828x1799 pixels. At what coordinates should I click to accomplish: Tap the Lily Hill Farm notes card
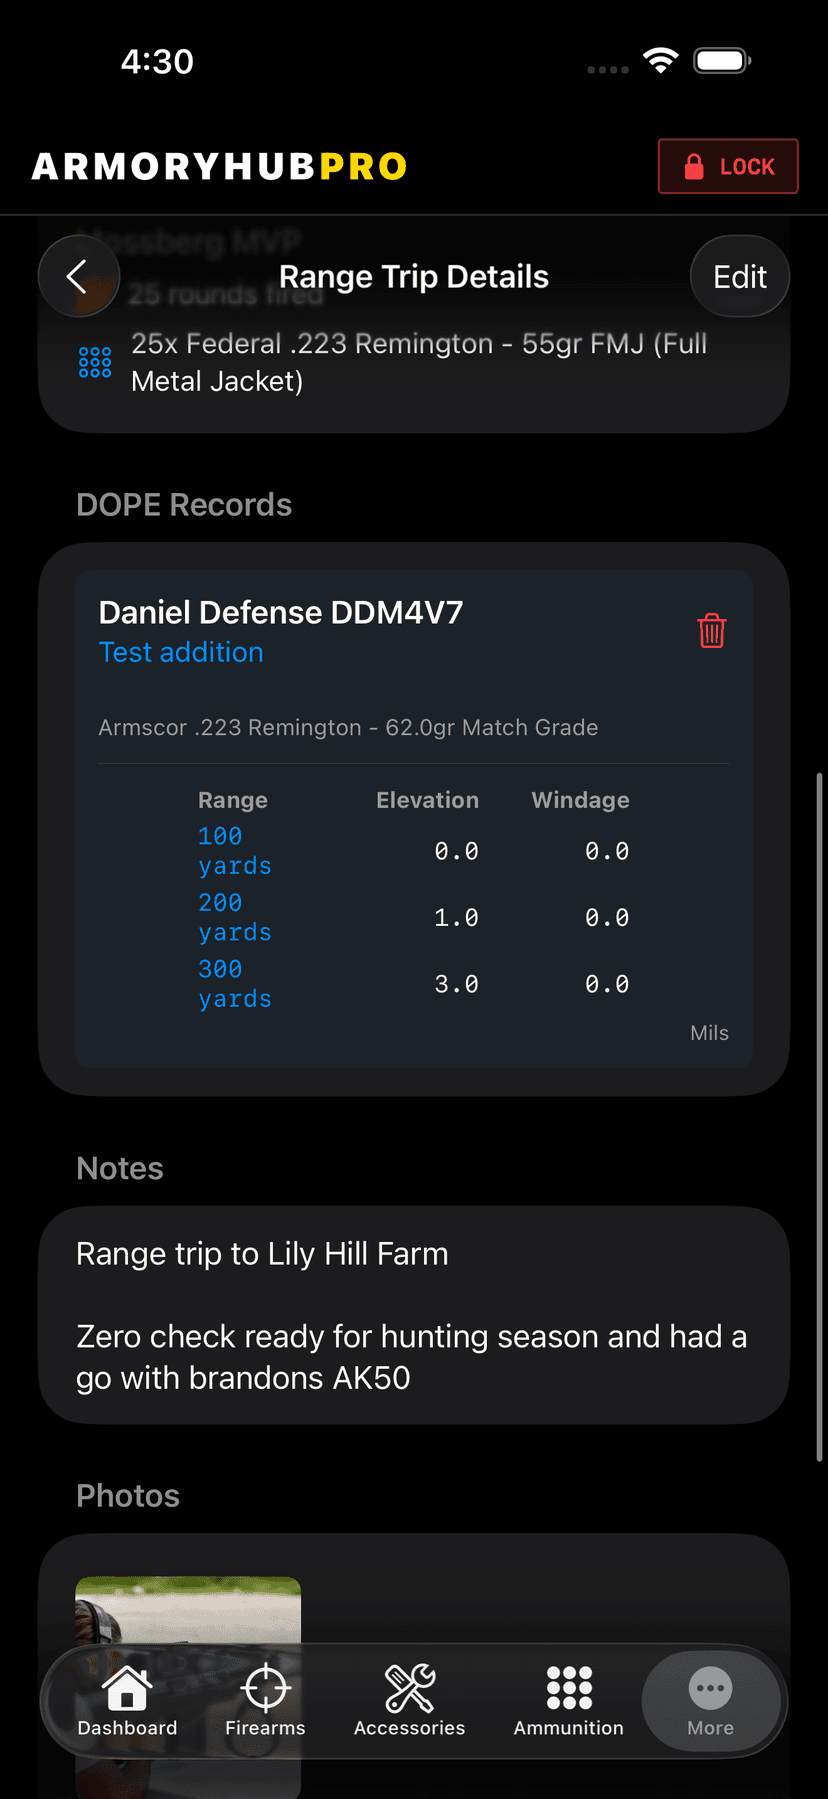coord(413,1314)
